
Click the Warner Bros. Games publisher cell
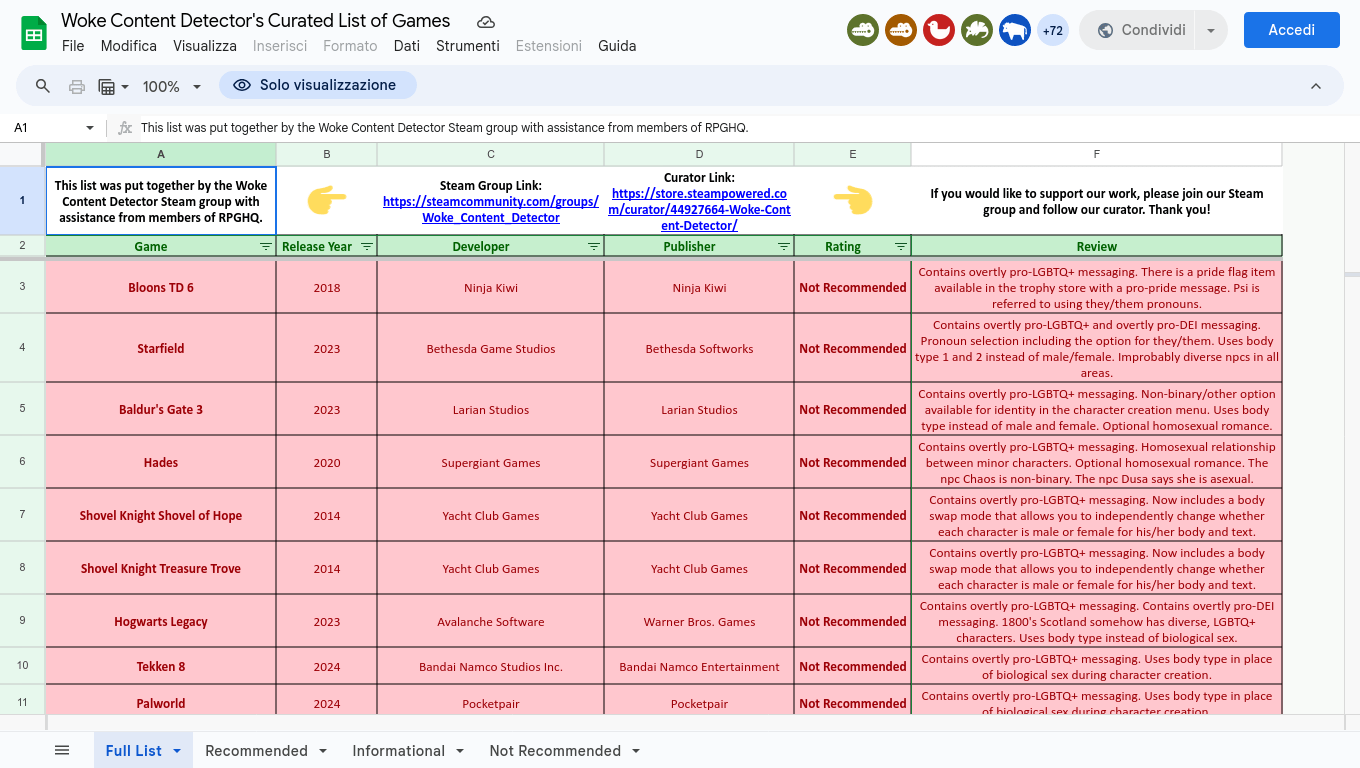[x=699, y=621]
